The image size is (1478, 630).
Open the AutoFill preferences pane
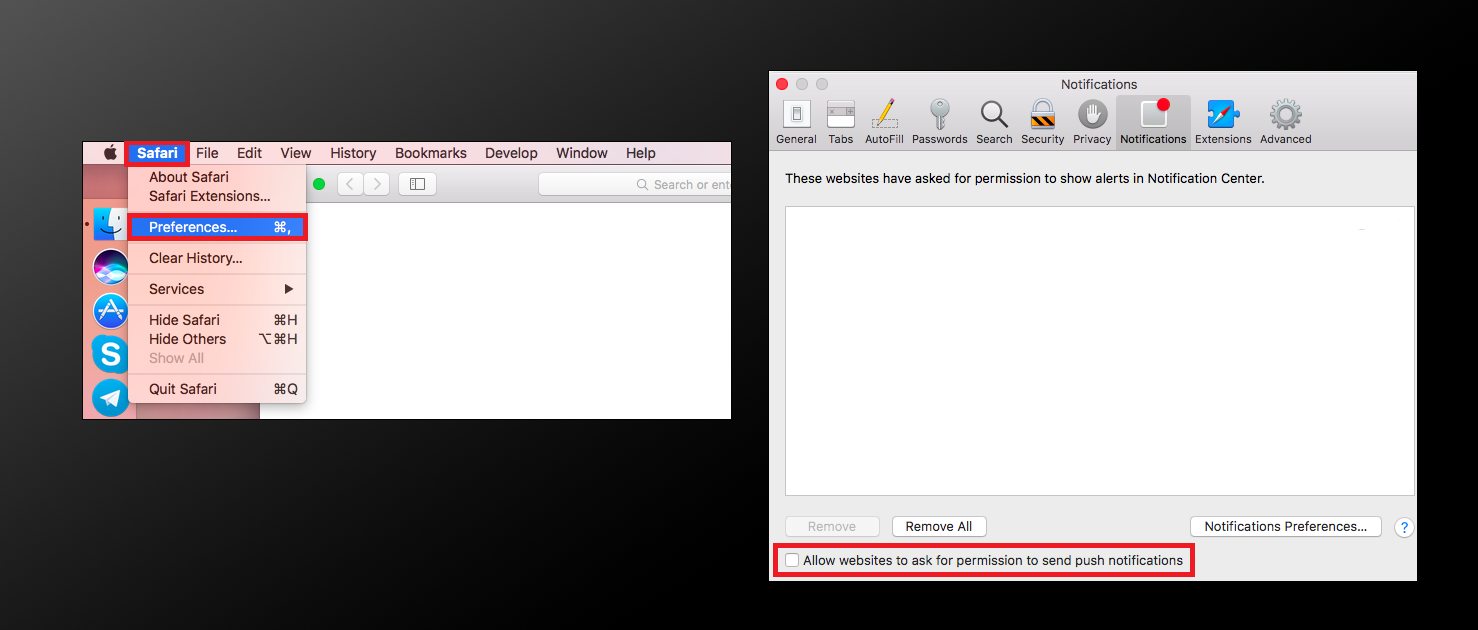coord(884,122)
